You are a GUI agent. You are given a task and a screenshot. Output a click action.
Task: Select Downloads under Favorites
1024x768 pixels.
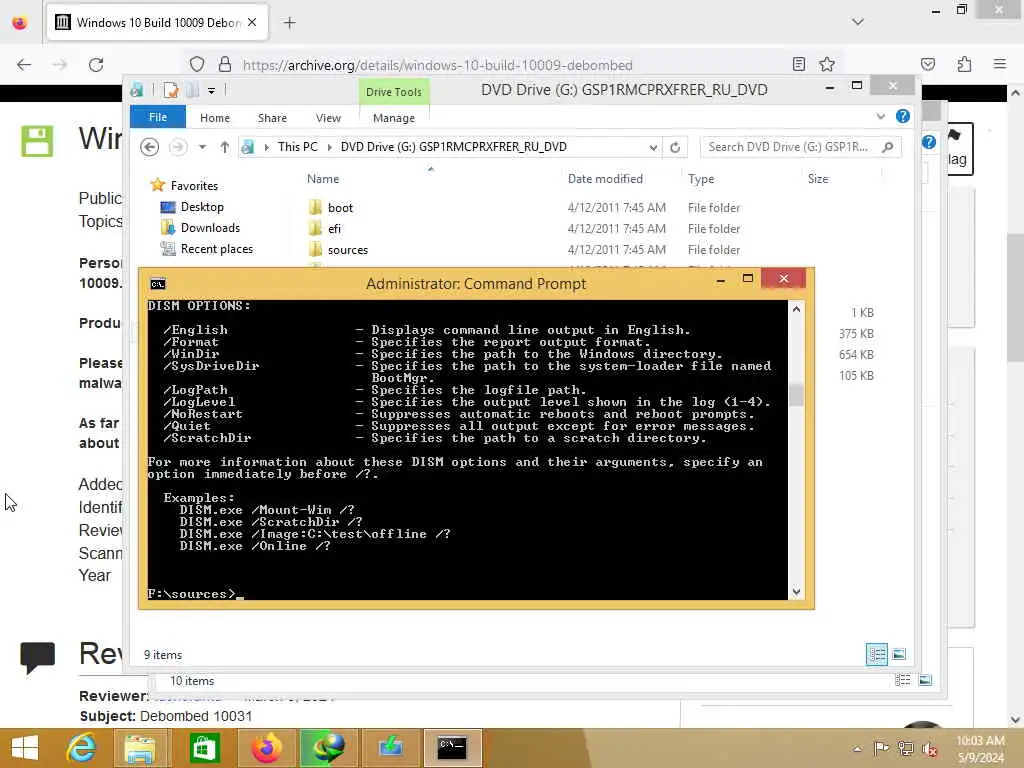pyautogui.click(x=210, y=228)
